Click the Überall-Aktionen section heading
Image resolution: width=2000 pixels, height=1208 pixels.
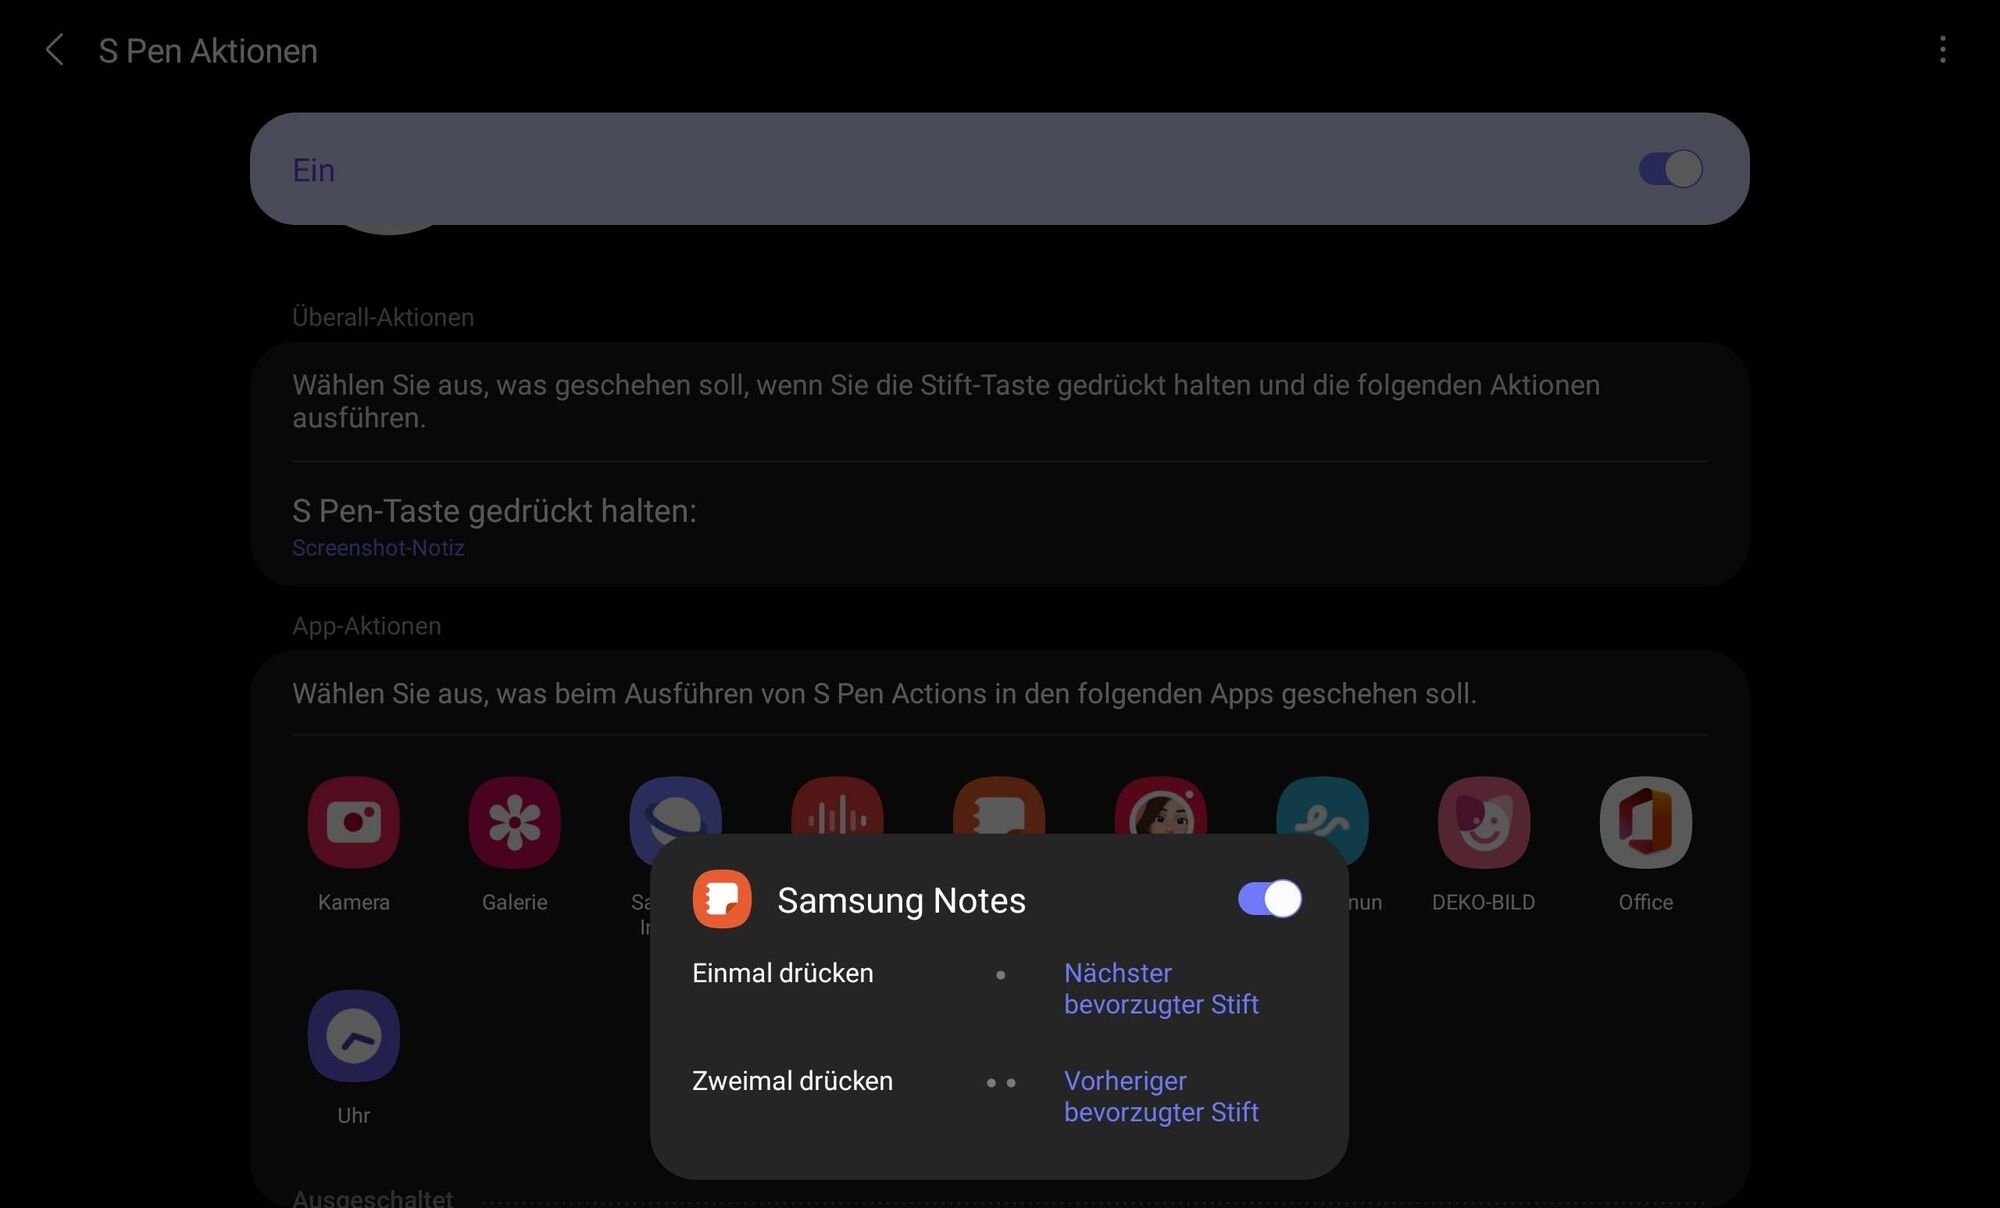(x=383, y=317)
